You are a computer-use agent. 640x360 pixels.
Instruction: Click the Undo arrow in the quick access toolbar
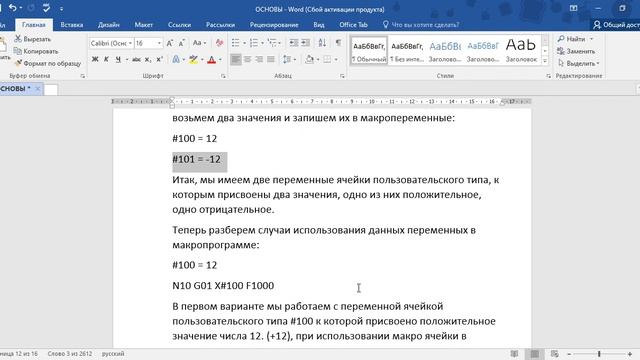[x=13, y=8]
